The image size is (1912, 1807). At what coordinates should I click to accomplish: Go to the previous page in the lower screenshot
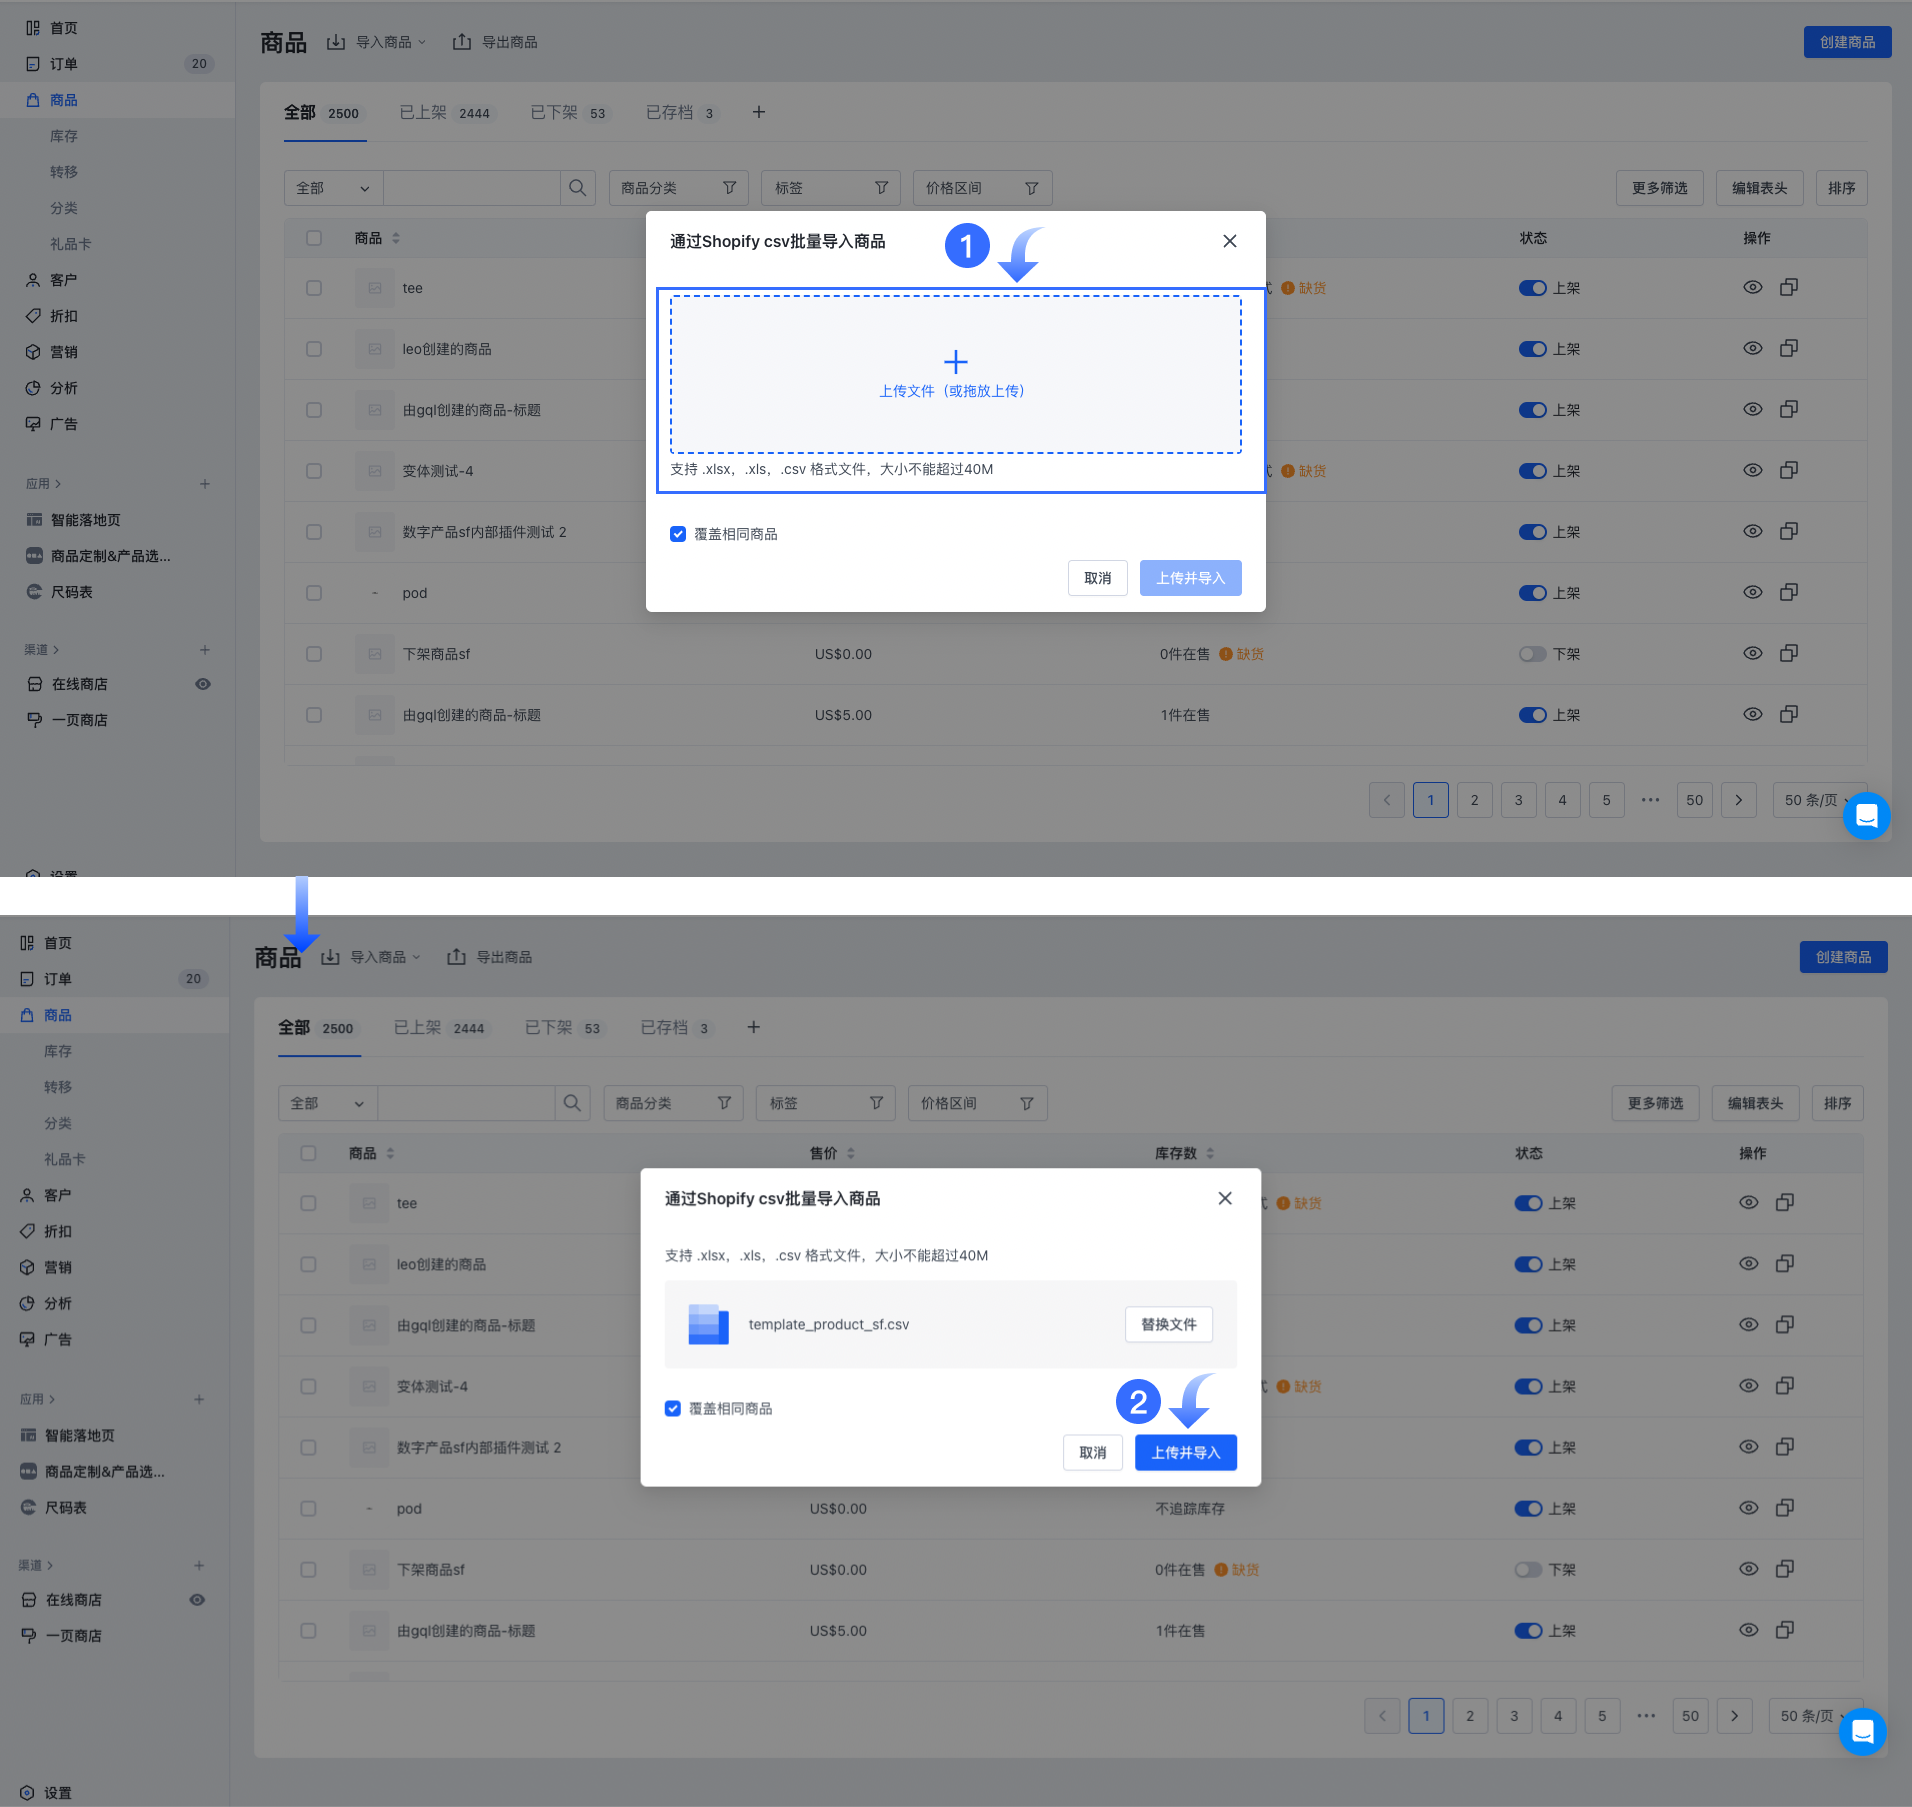pyautogui.click(x=1383, y=1716)
